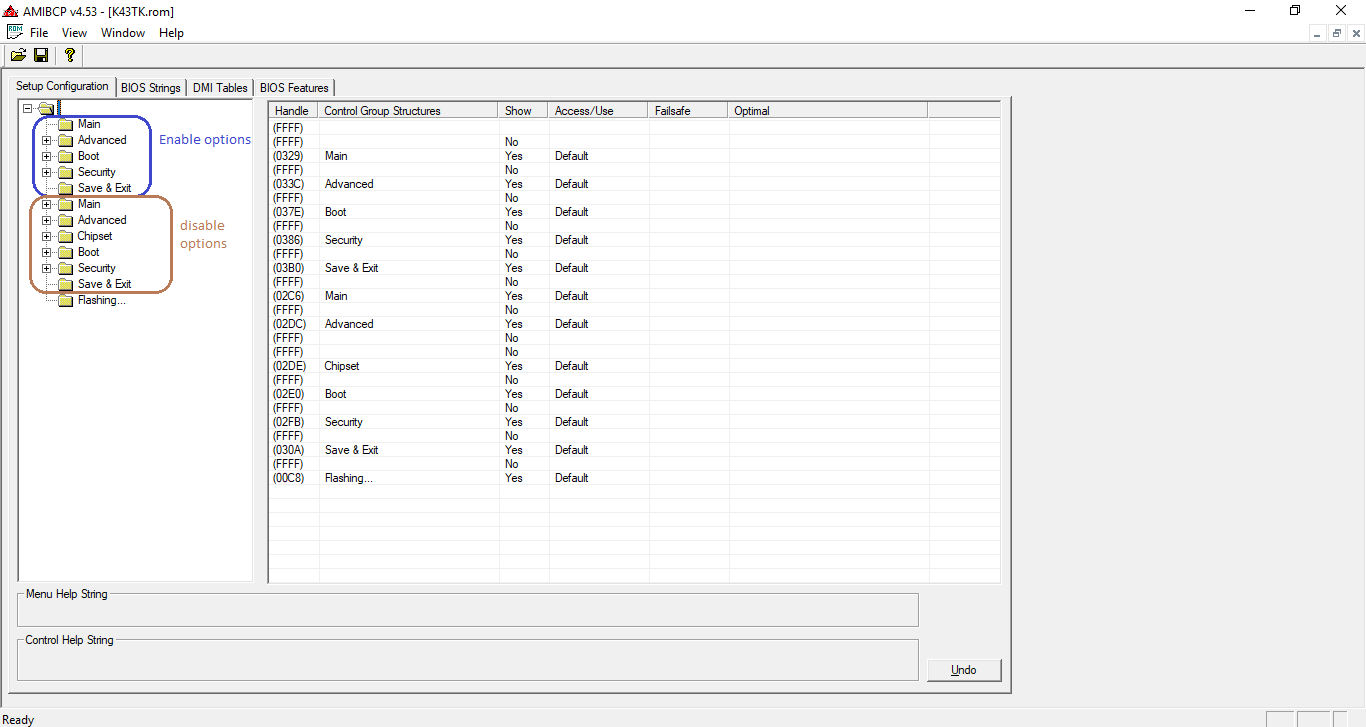Viewport: 1366px width, 727px height.
Task: Click the Undo button
Action: [x=964, y=670]
